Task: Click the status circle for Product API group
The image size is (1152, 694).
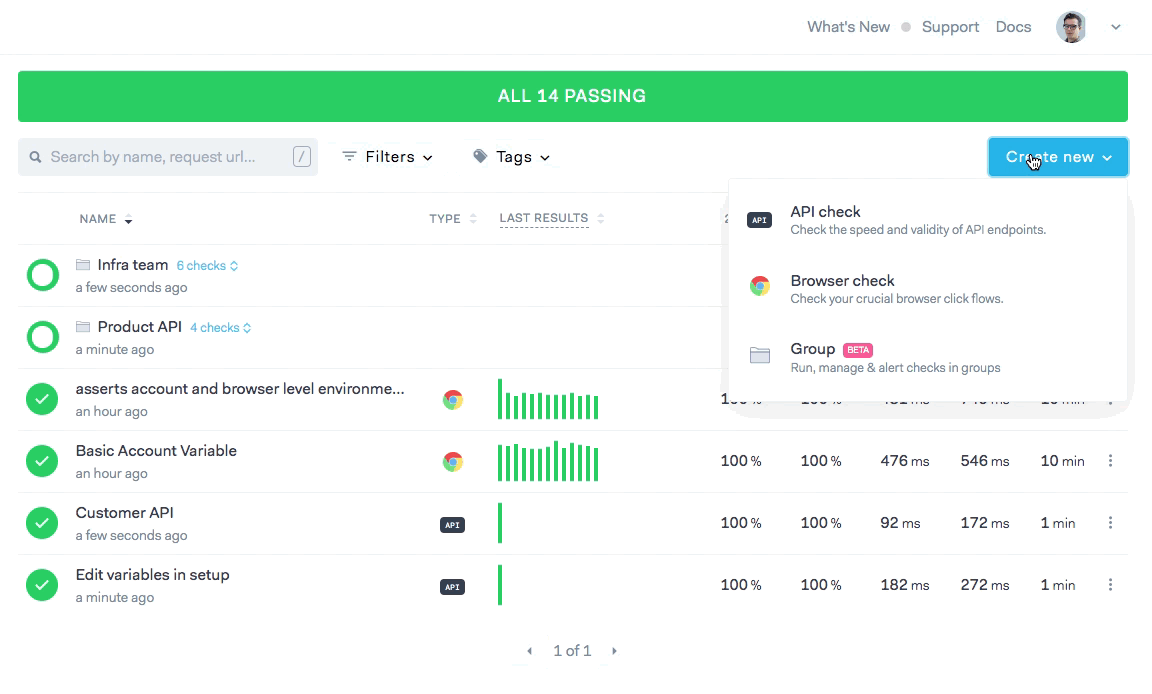Action: (x=42, y=337)
